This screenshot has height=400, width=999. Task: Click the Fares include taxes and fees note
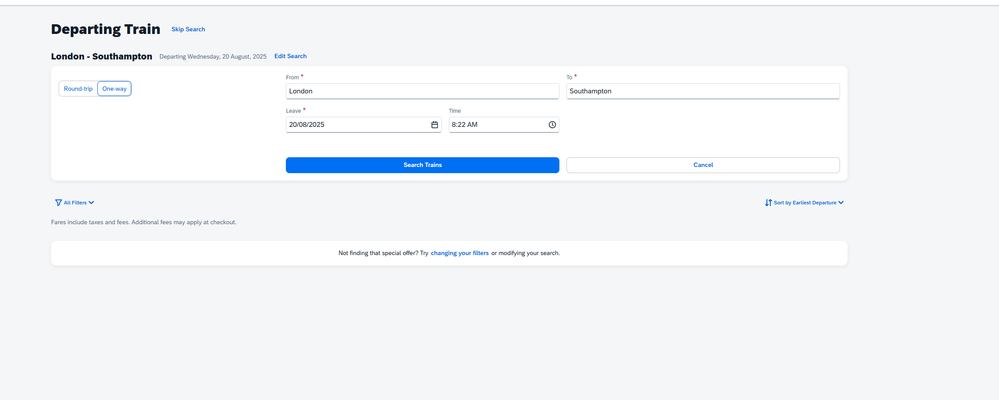[143, 222]
